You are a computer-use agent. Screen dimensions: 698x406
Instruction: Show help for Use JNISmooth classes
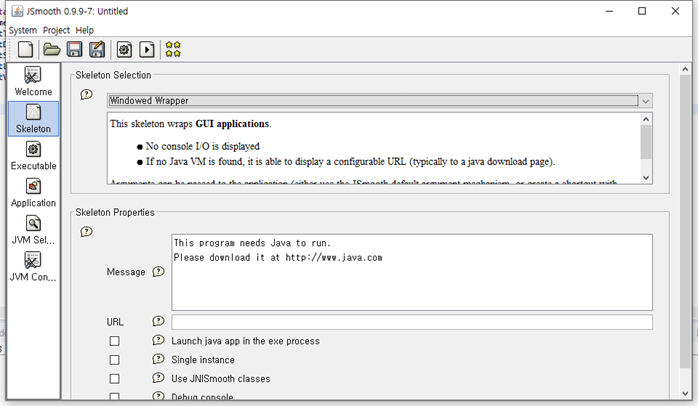pyautogui.click(x=158, y=378)
